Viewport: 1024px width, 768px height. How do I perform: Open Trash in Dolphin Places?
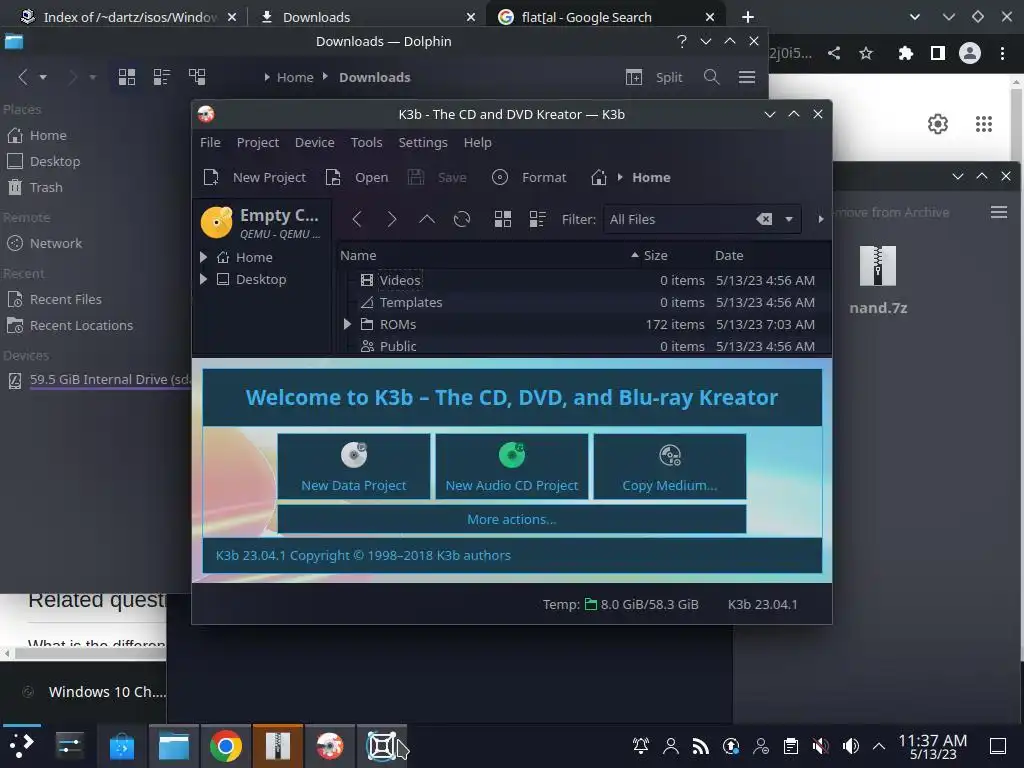pos(46,187)
